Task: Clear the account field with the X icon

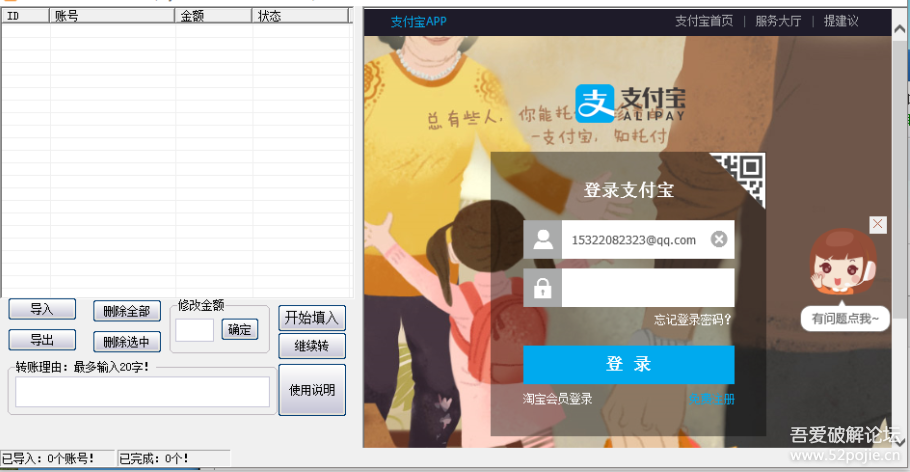Action: pos(718,239)
